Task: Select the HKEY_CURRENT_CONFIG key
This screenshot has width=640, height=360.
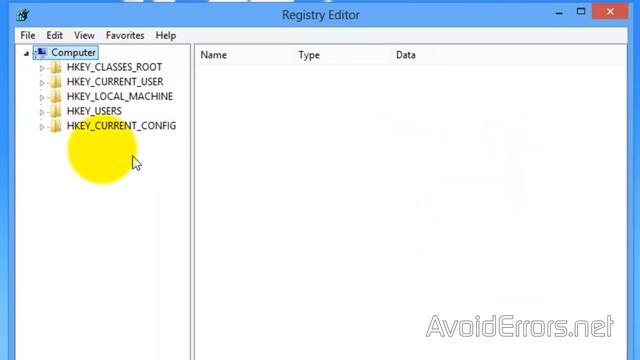Action: [x=122, y=126]
